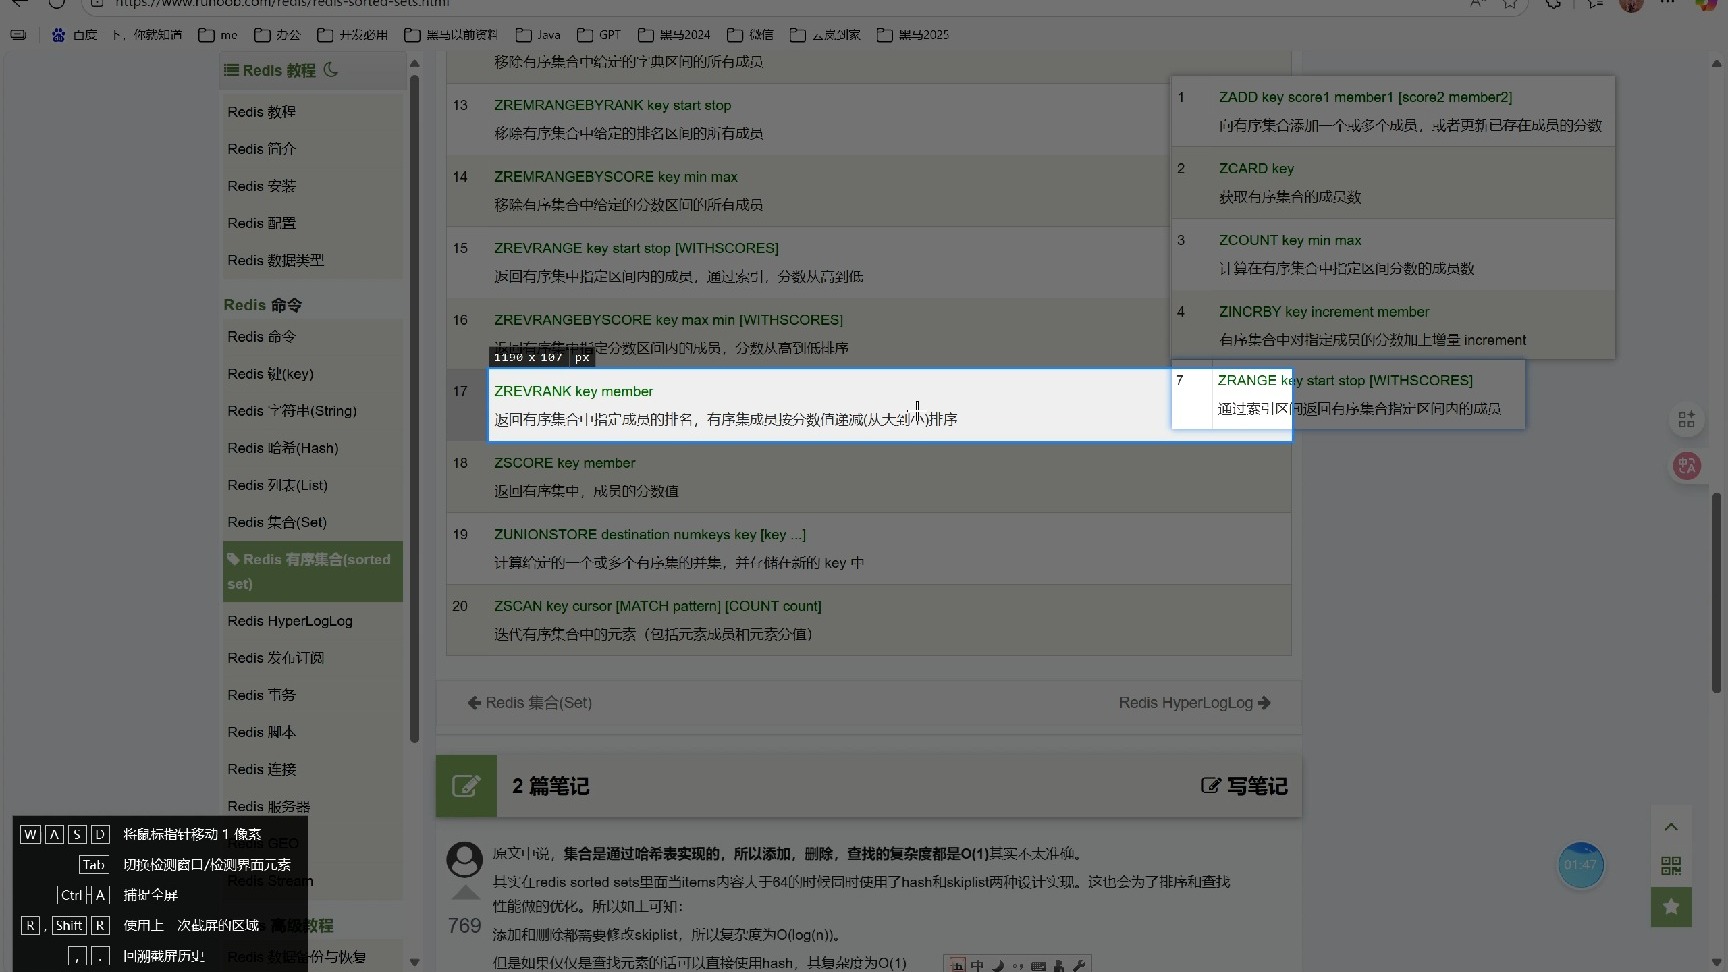This screenshot has height=972, width=1728.
Task: Click 写笔记 write note button
Action: pos(1244,786)
